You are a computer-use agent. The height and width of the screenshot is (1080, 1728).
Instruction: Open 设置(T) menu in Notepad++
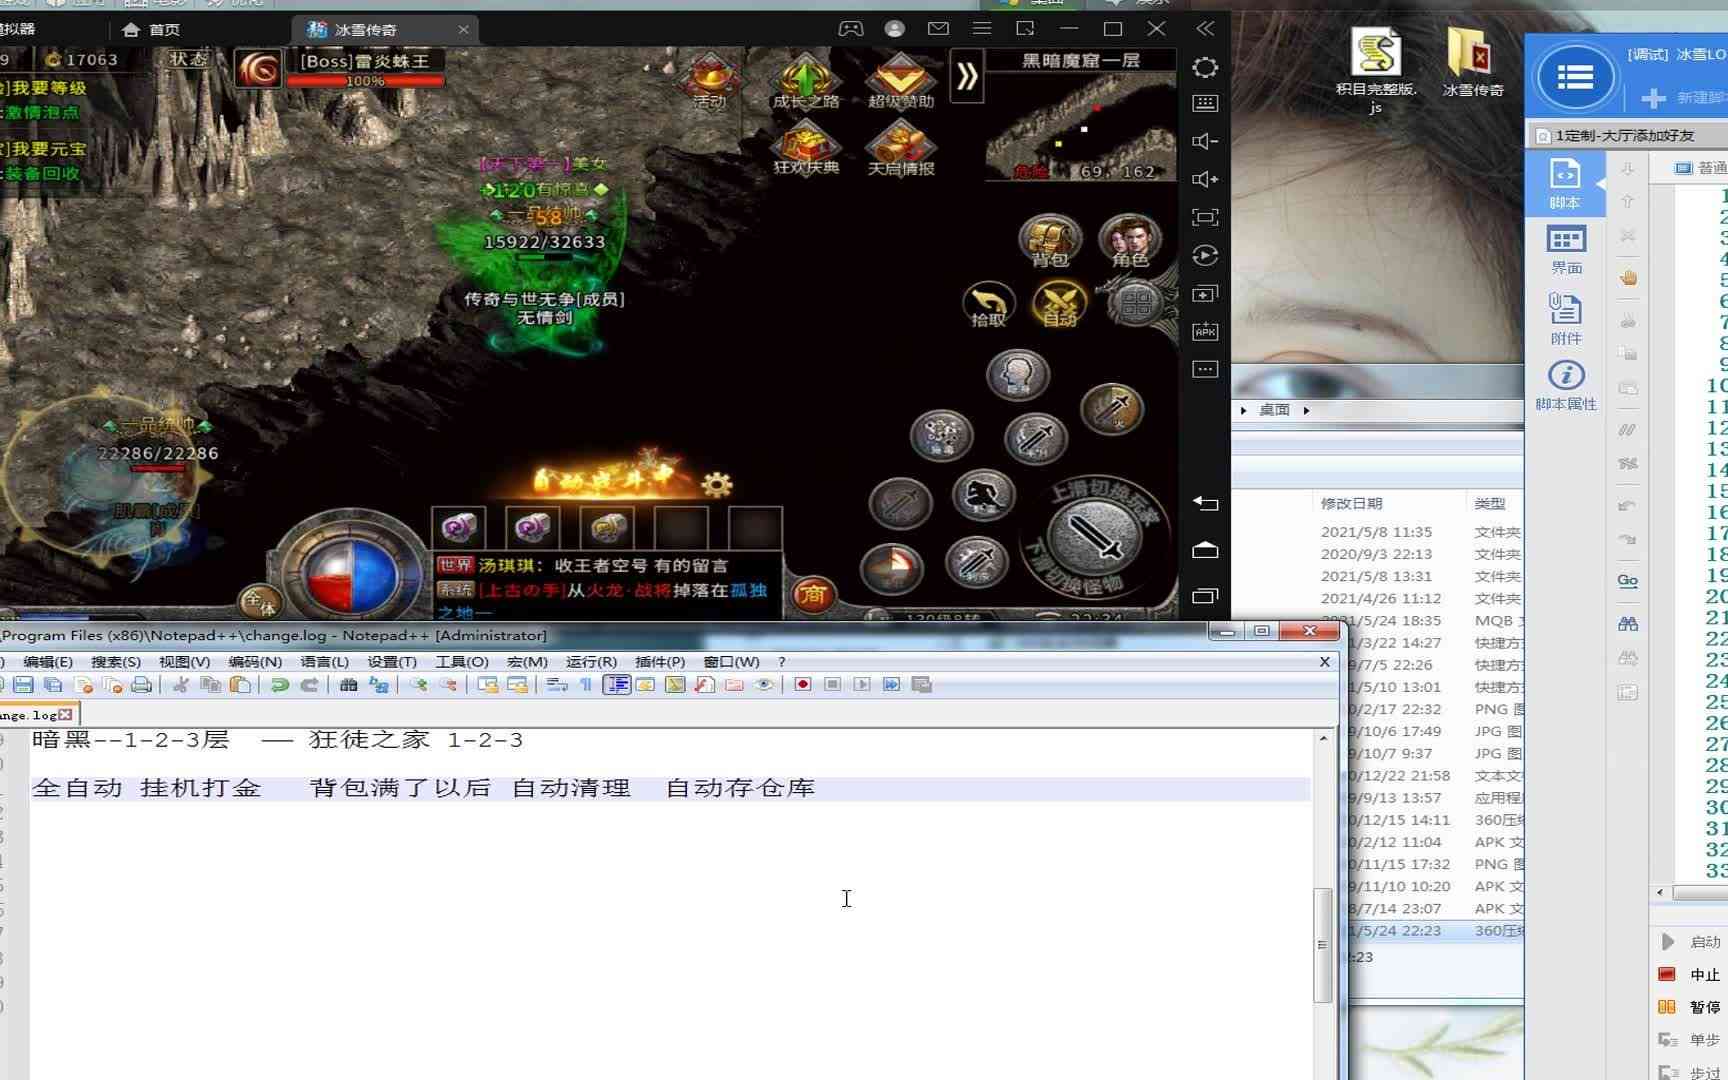pos(392,662)
